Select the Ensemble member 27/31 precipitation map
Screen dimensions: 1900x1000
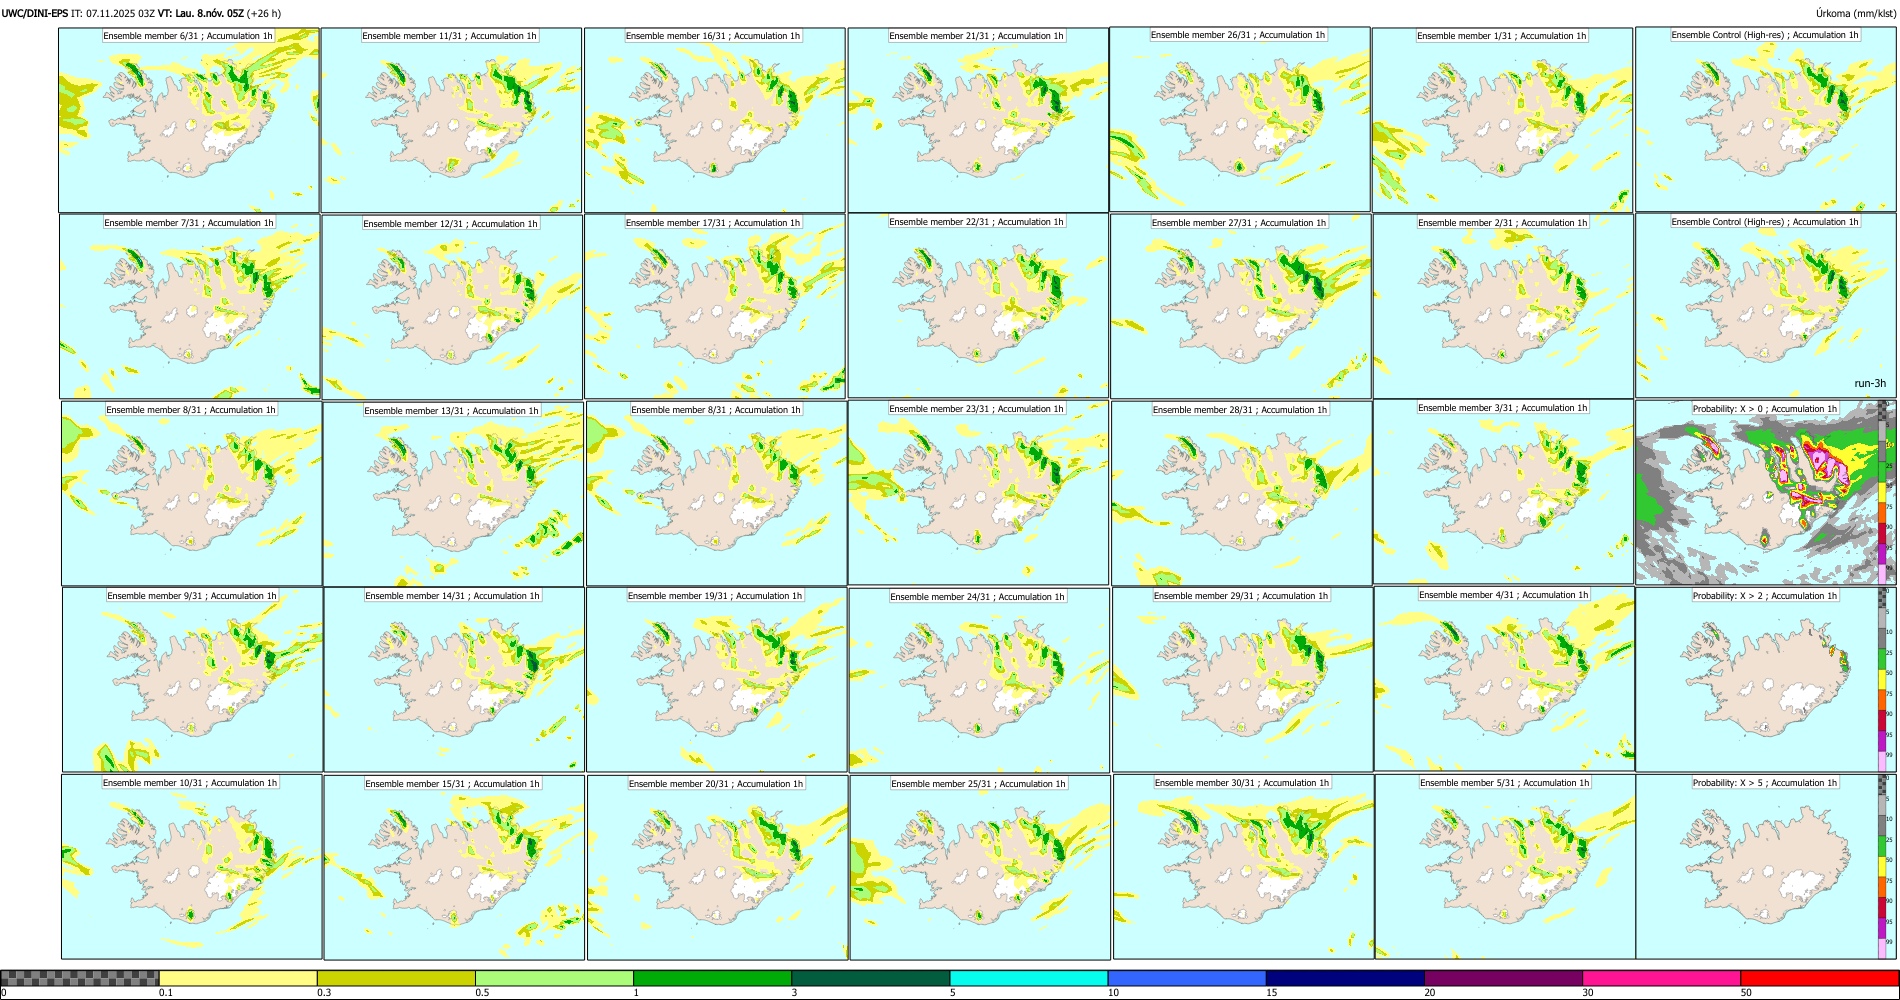pyautogui.click(x=1241, y=307)
